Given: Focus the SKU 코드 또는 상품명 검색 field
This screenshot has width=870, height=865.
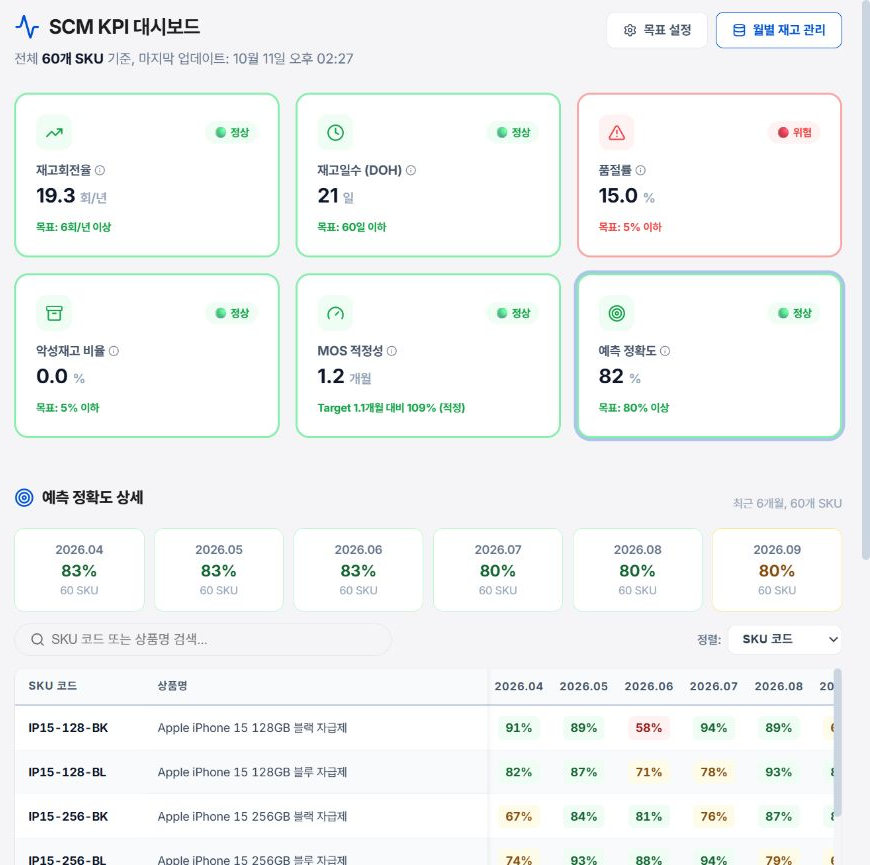Looking at the screenshot, I should (203, 640).
